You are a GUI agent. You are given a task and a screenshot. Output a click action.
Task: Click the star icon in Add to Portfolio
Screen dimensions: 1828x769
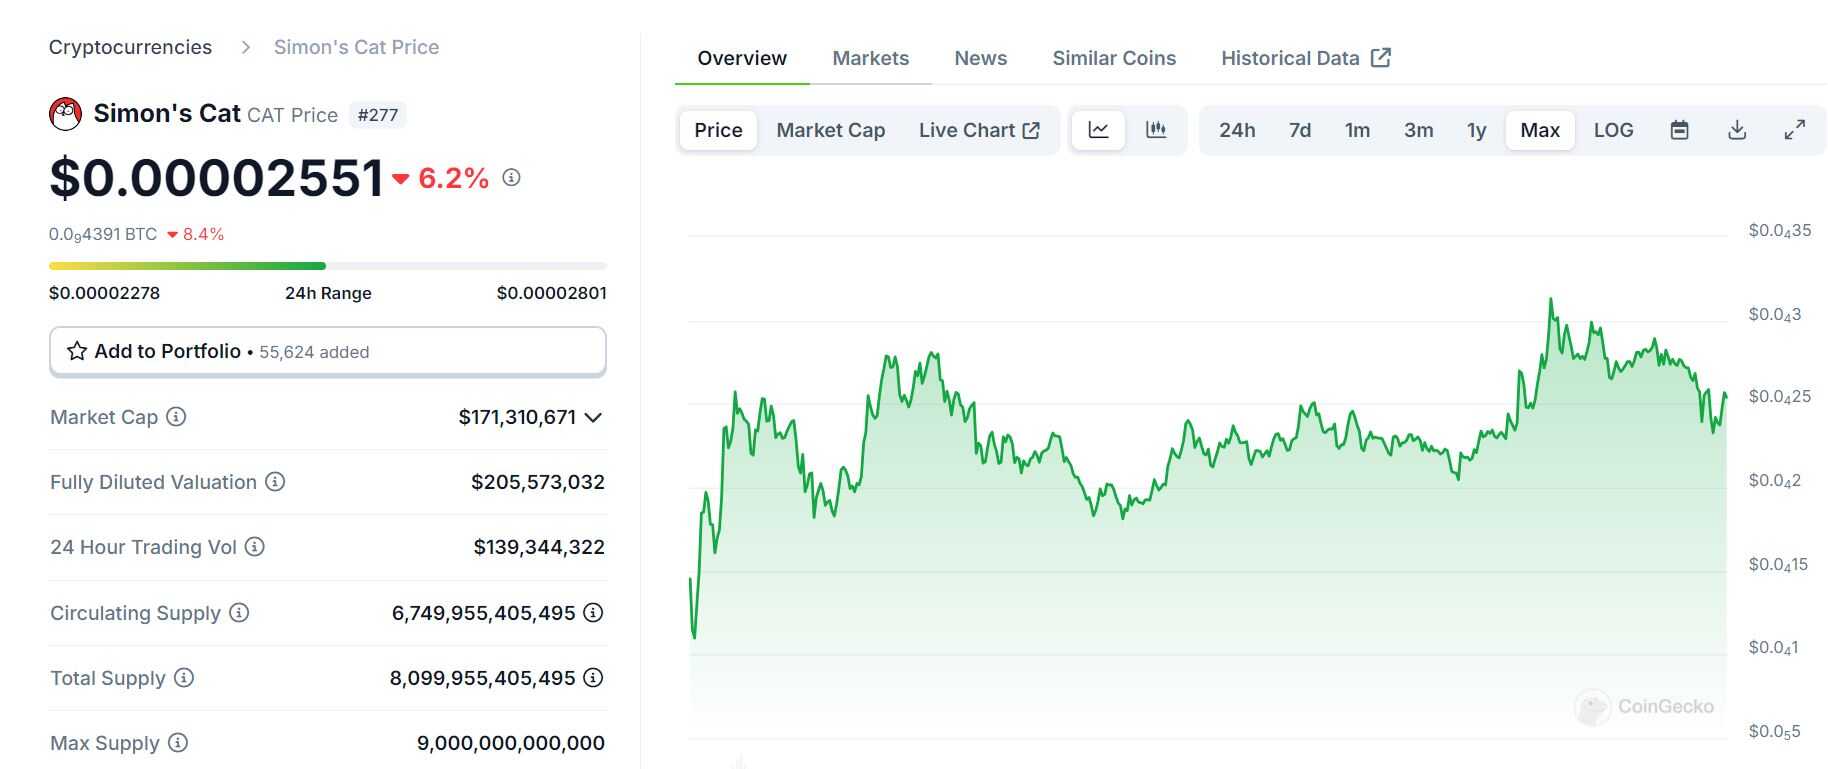coord(77,351)
